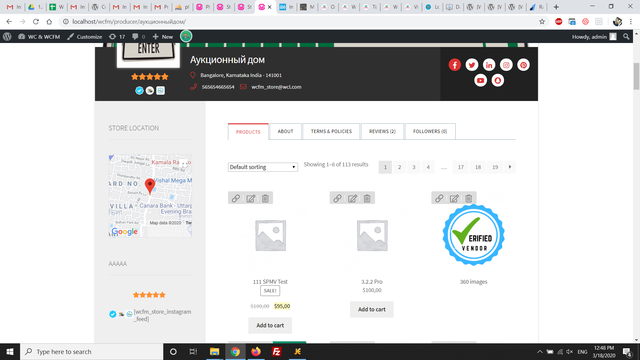Go to pagination page 19

(x=495, y=167)
